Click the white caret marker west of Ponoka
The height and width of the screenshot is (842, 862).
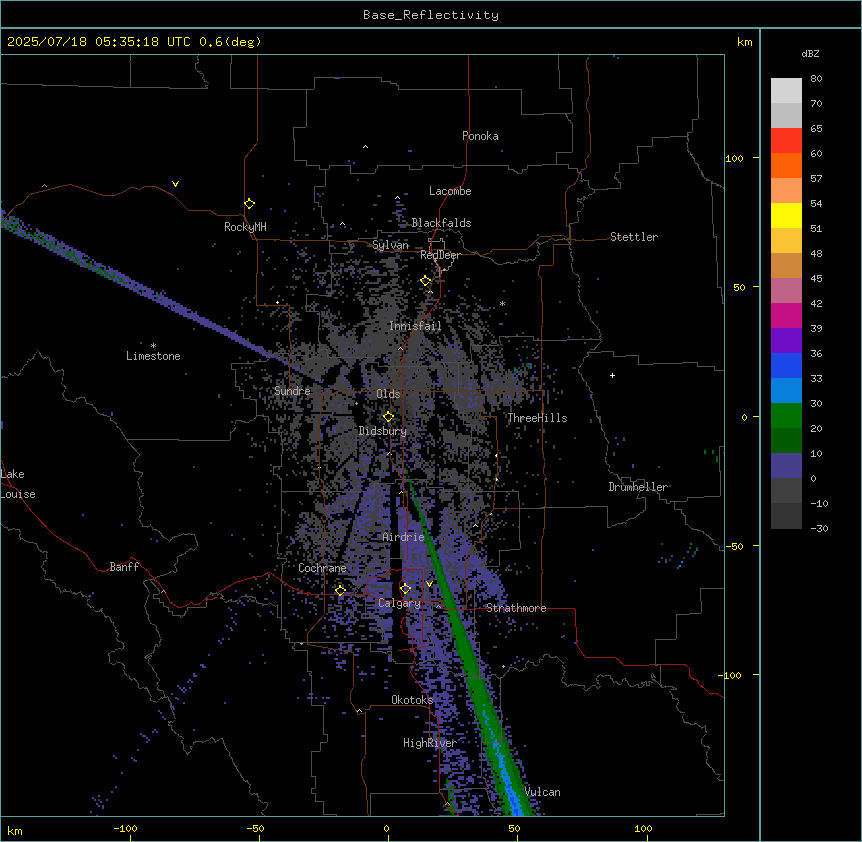tap(365, 147)
